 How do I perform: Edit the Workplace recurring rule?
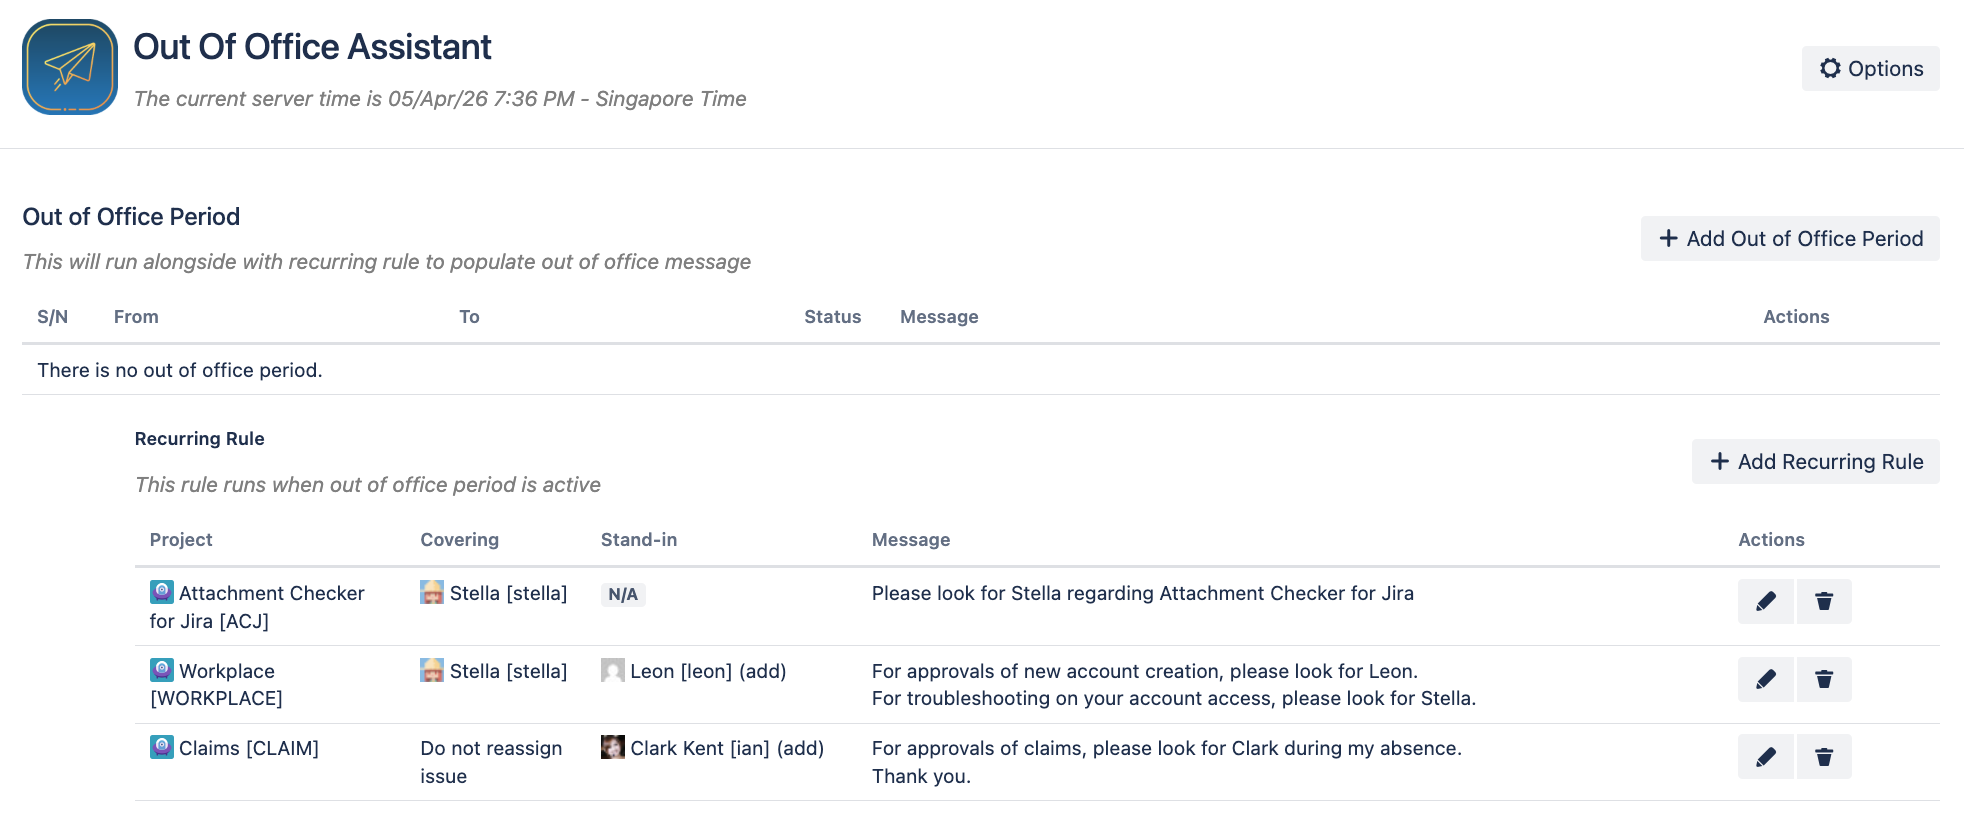pos(1766,680)
